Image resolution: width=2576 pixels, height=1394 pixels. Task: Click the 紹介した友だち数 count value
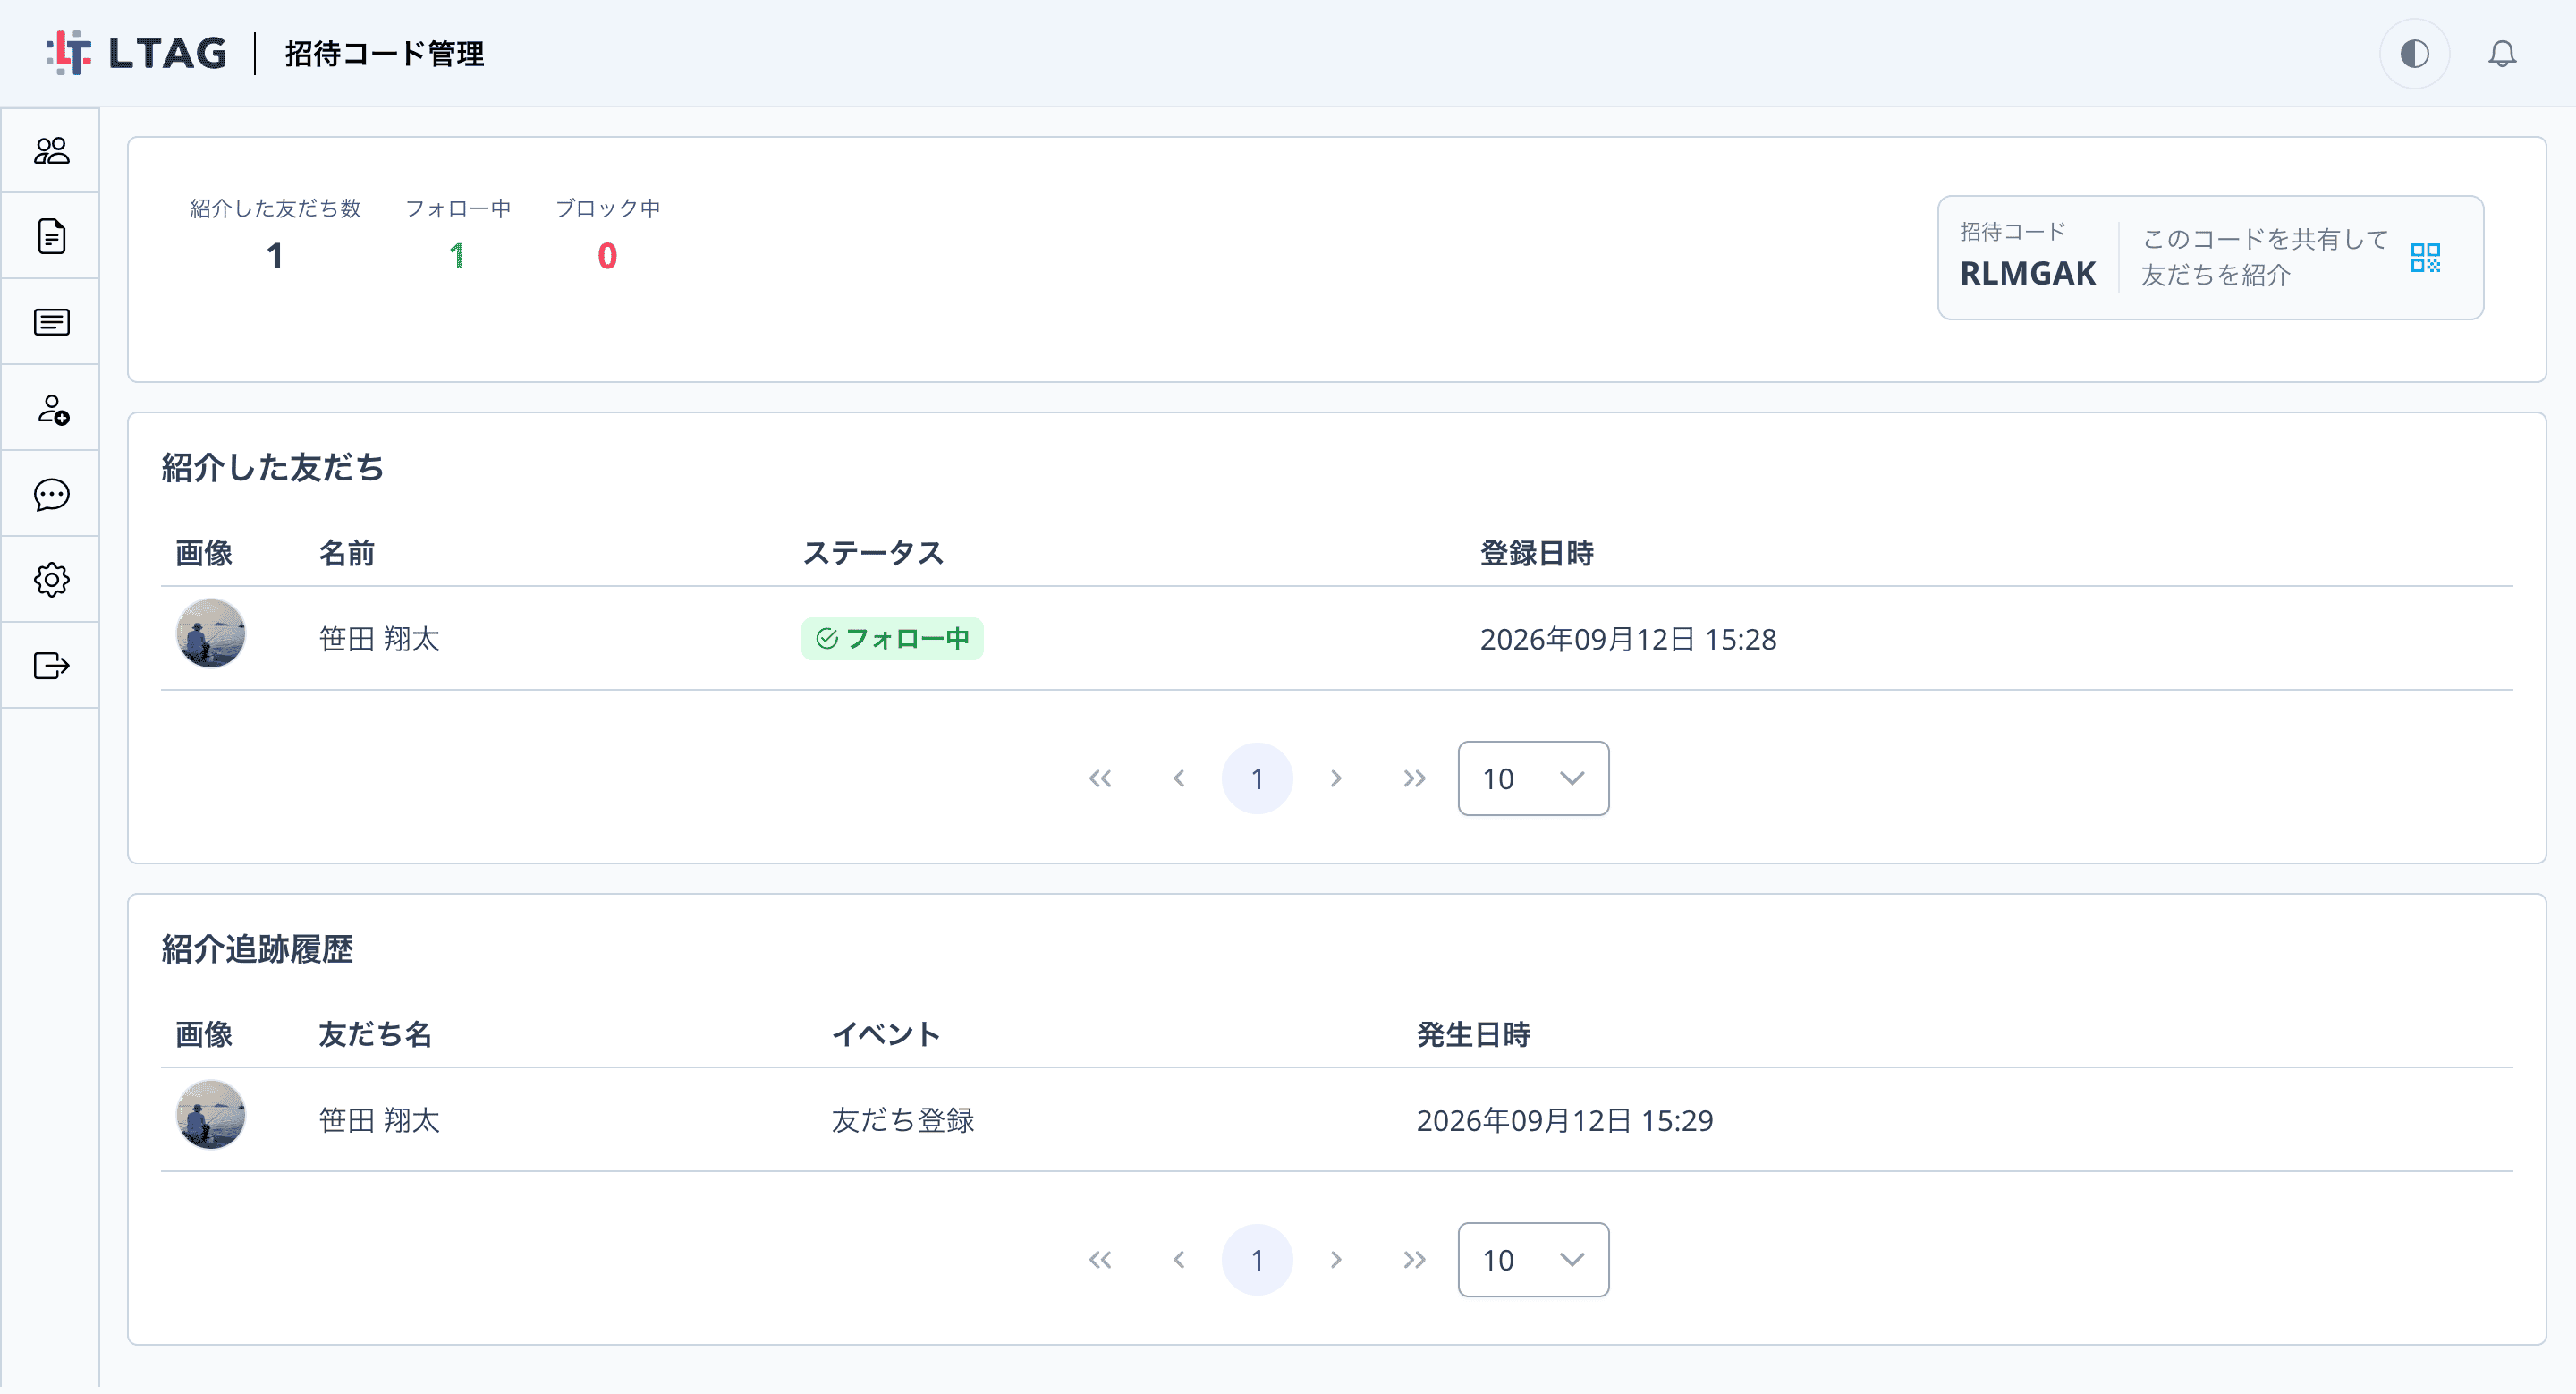(x=275, y=256)
